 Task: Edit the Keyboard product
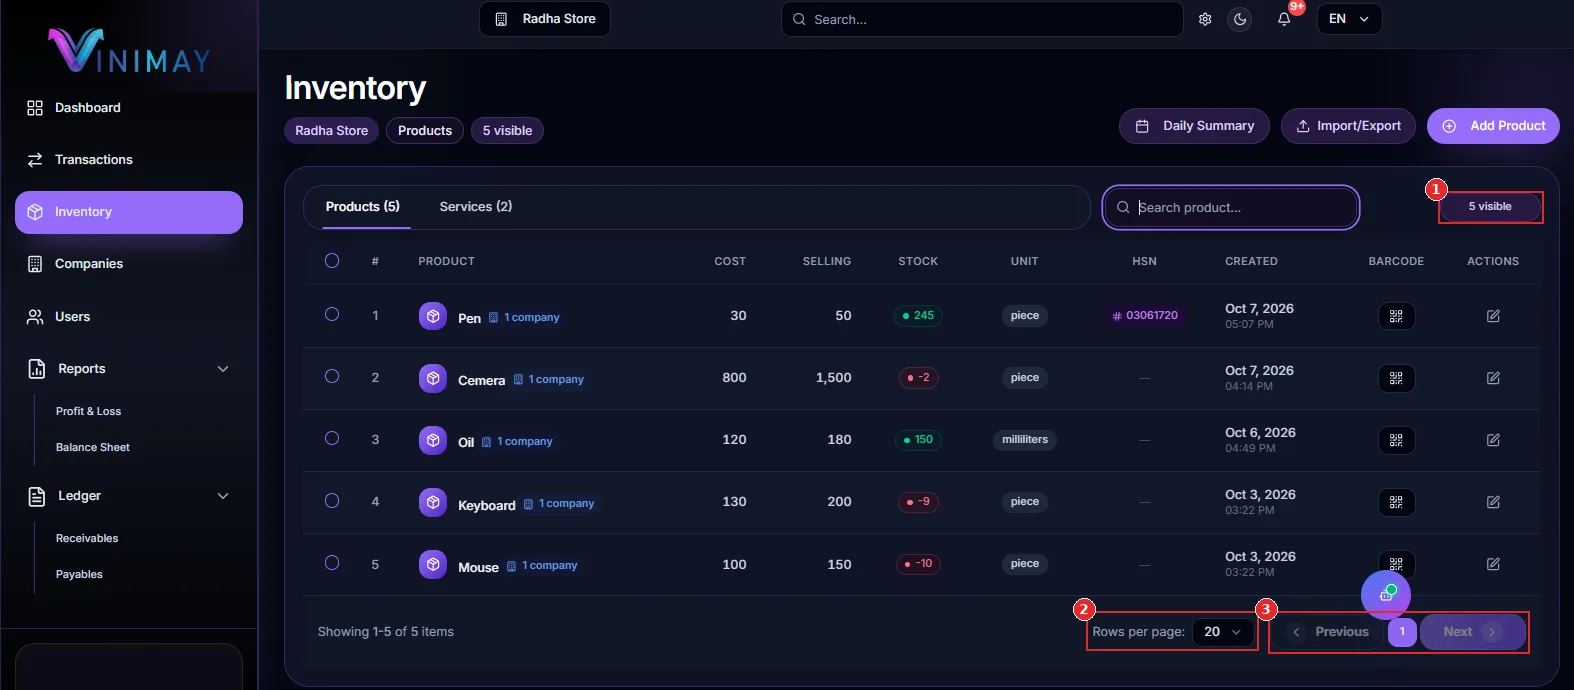(1493, 502)
